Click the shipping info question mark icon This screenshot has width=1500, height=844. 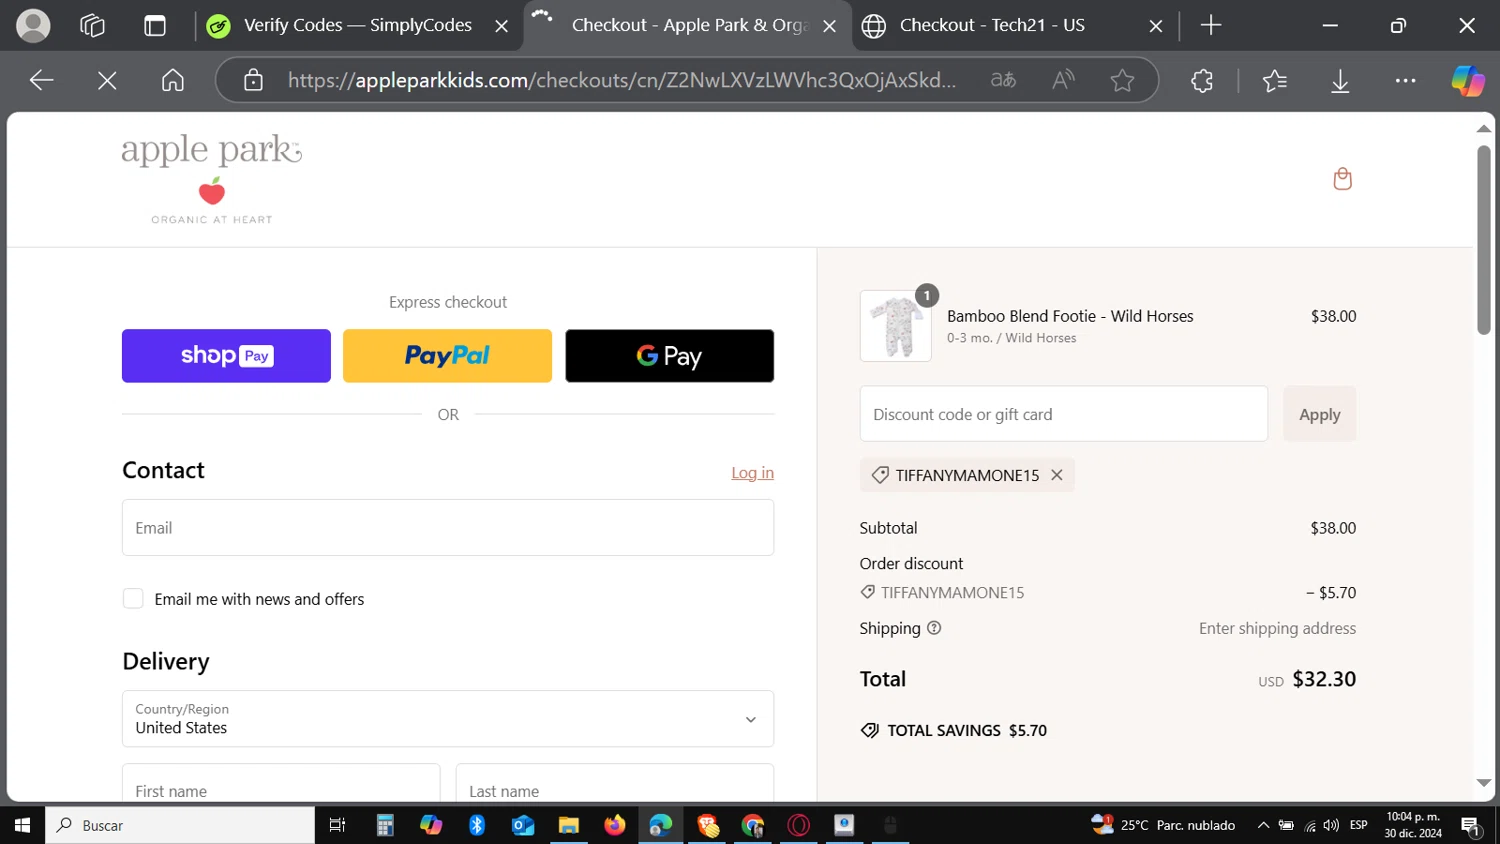[x=934, y=628]
